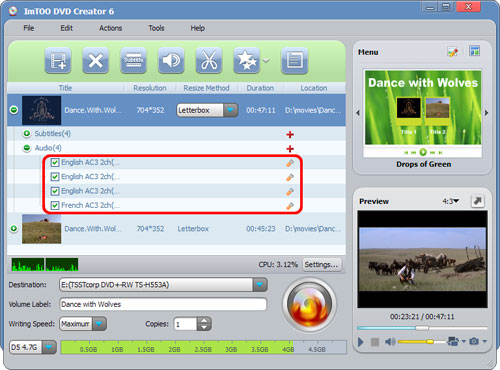Click the detach preview window icon

tap(477, 201)
